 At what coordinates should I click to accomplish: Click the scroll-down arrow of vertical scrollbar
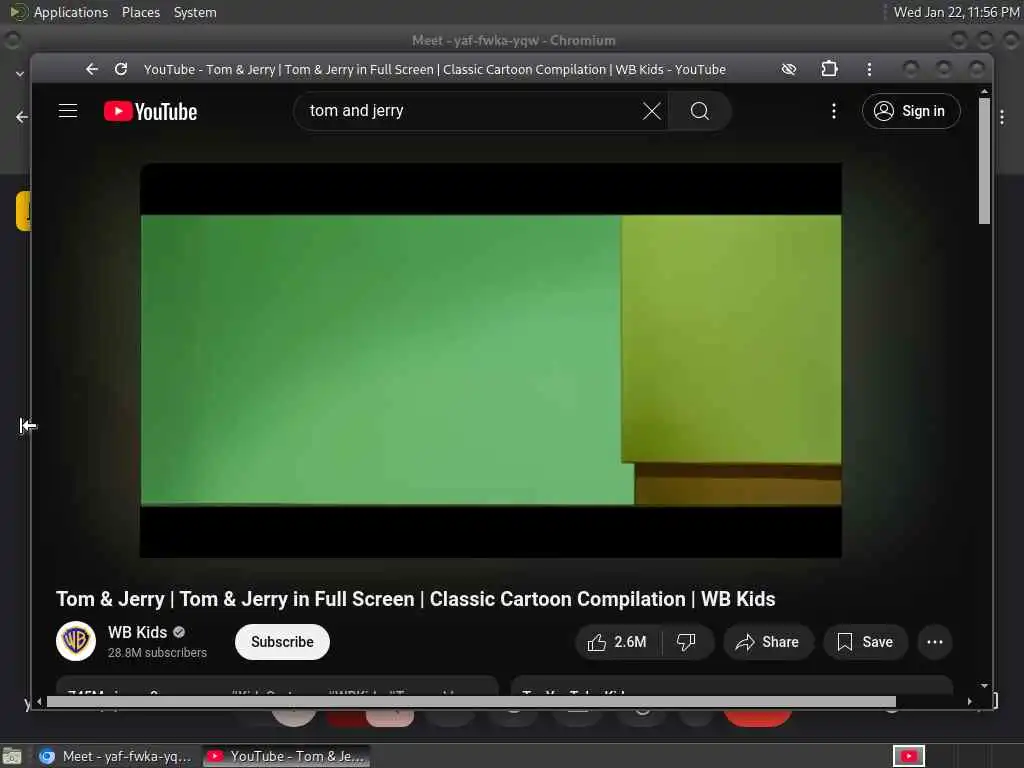click(984, 686)
